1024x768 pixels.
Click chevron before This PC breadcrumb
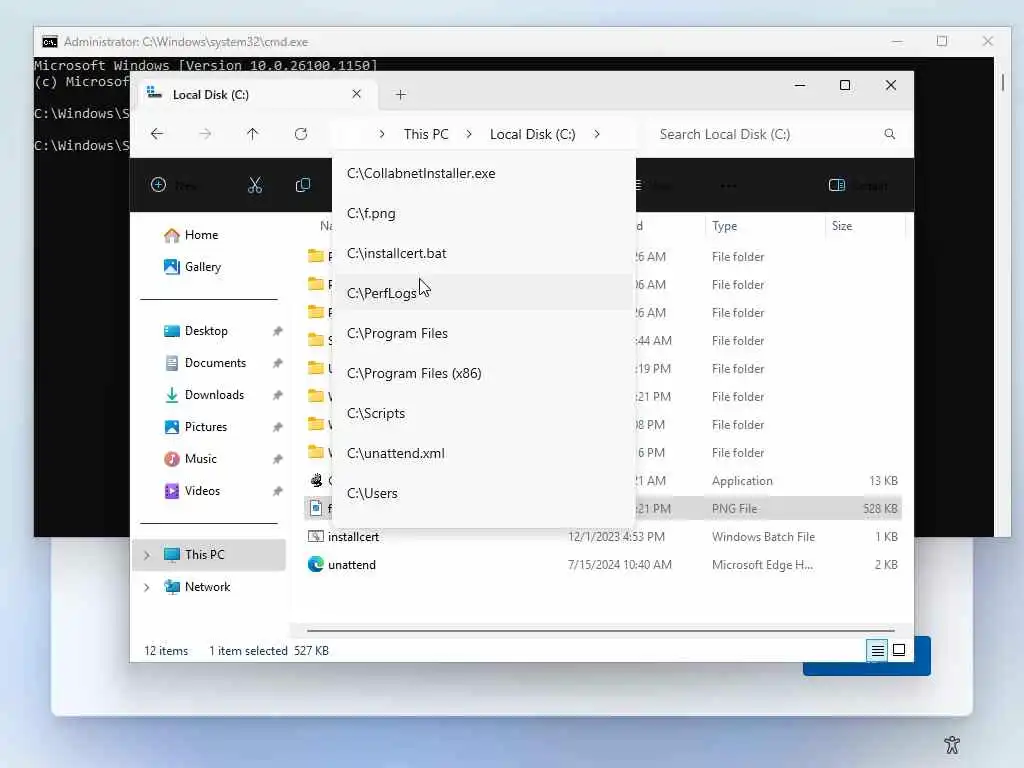382,134
